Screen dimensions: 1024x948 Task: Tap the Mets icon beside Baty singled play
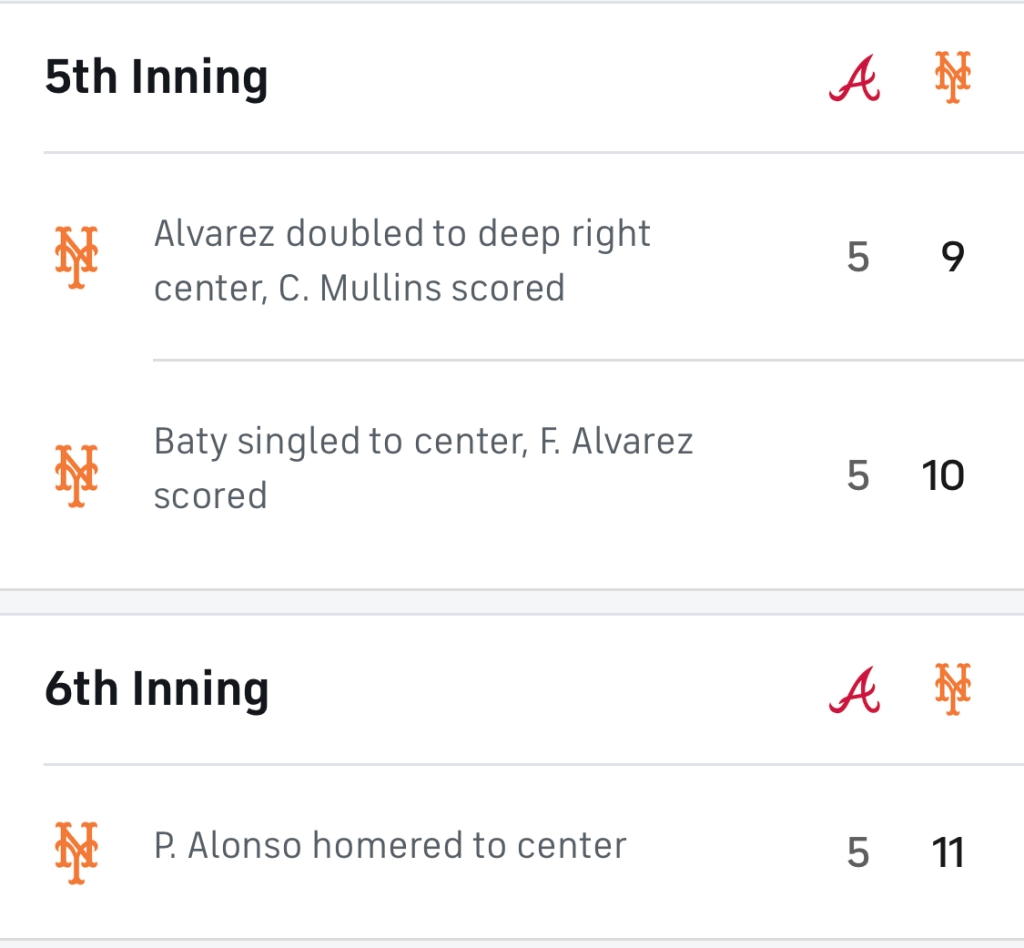(76, 474)
